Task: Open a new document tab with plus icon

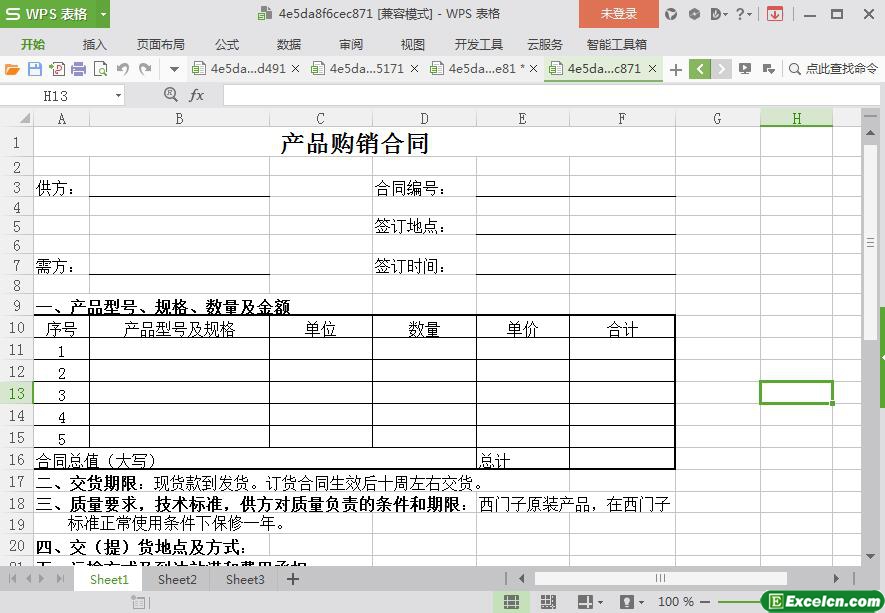Action: (676, 69)
